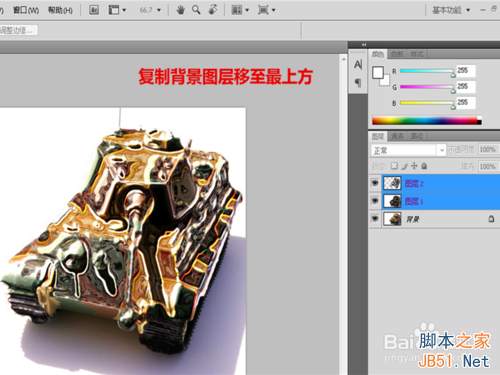Select the layer named 图层 1
Screen dimensions: 500x375
(414, 201)
